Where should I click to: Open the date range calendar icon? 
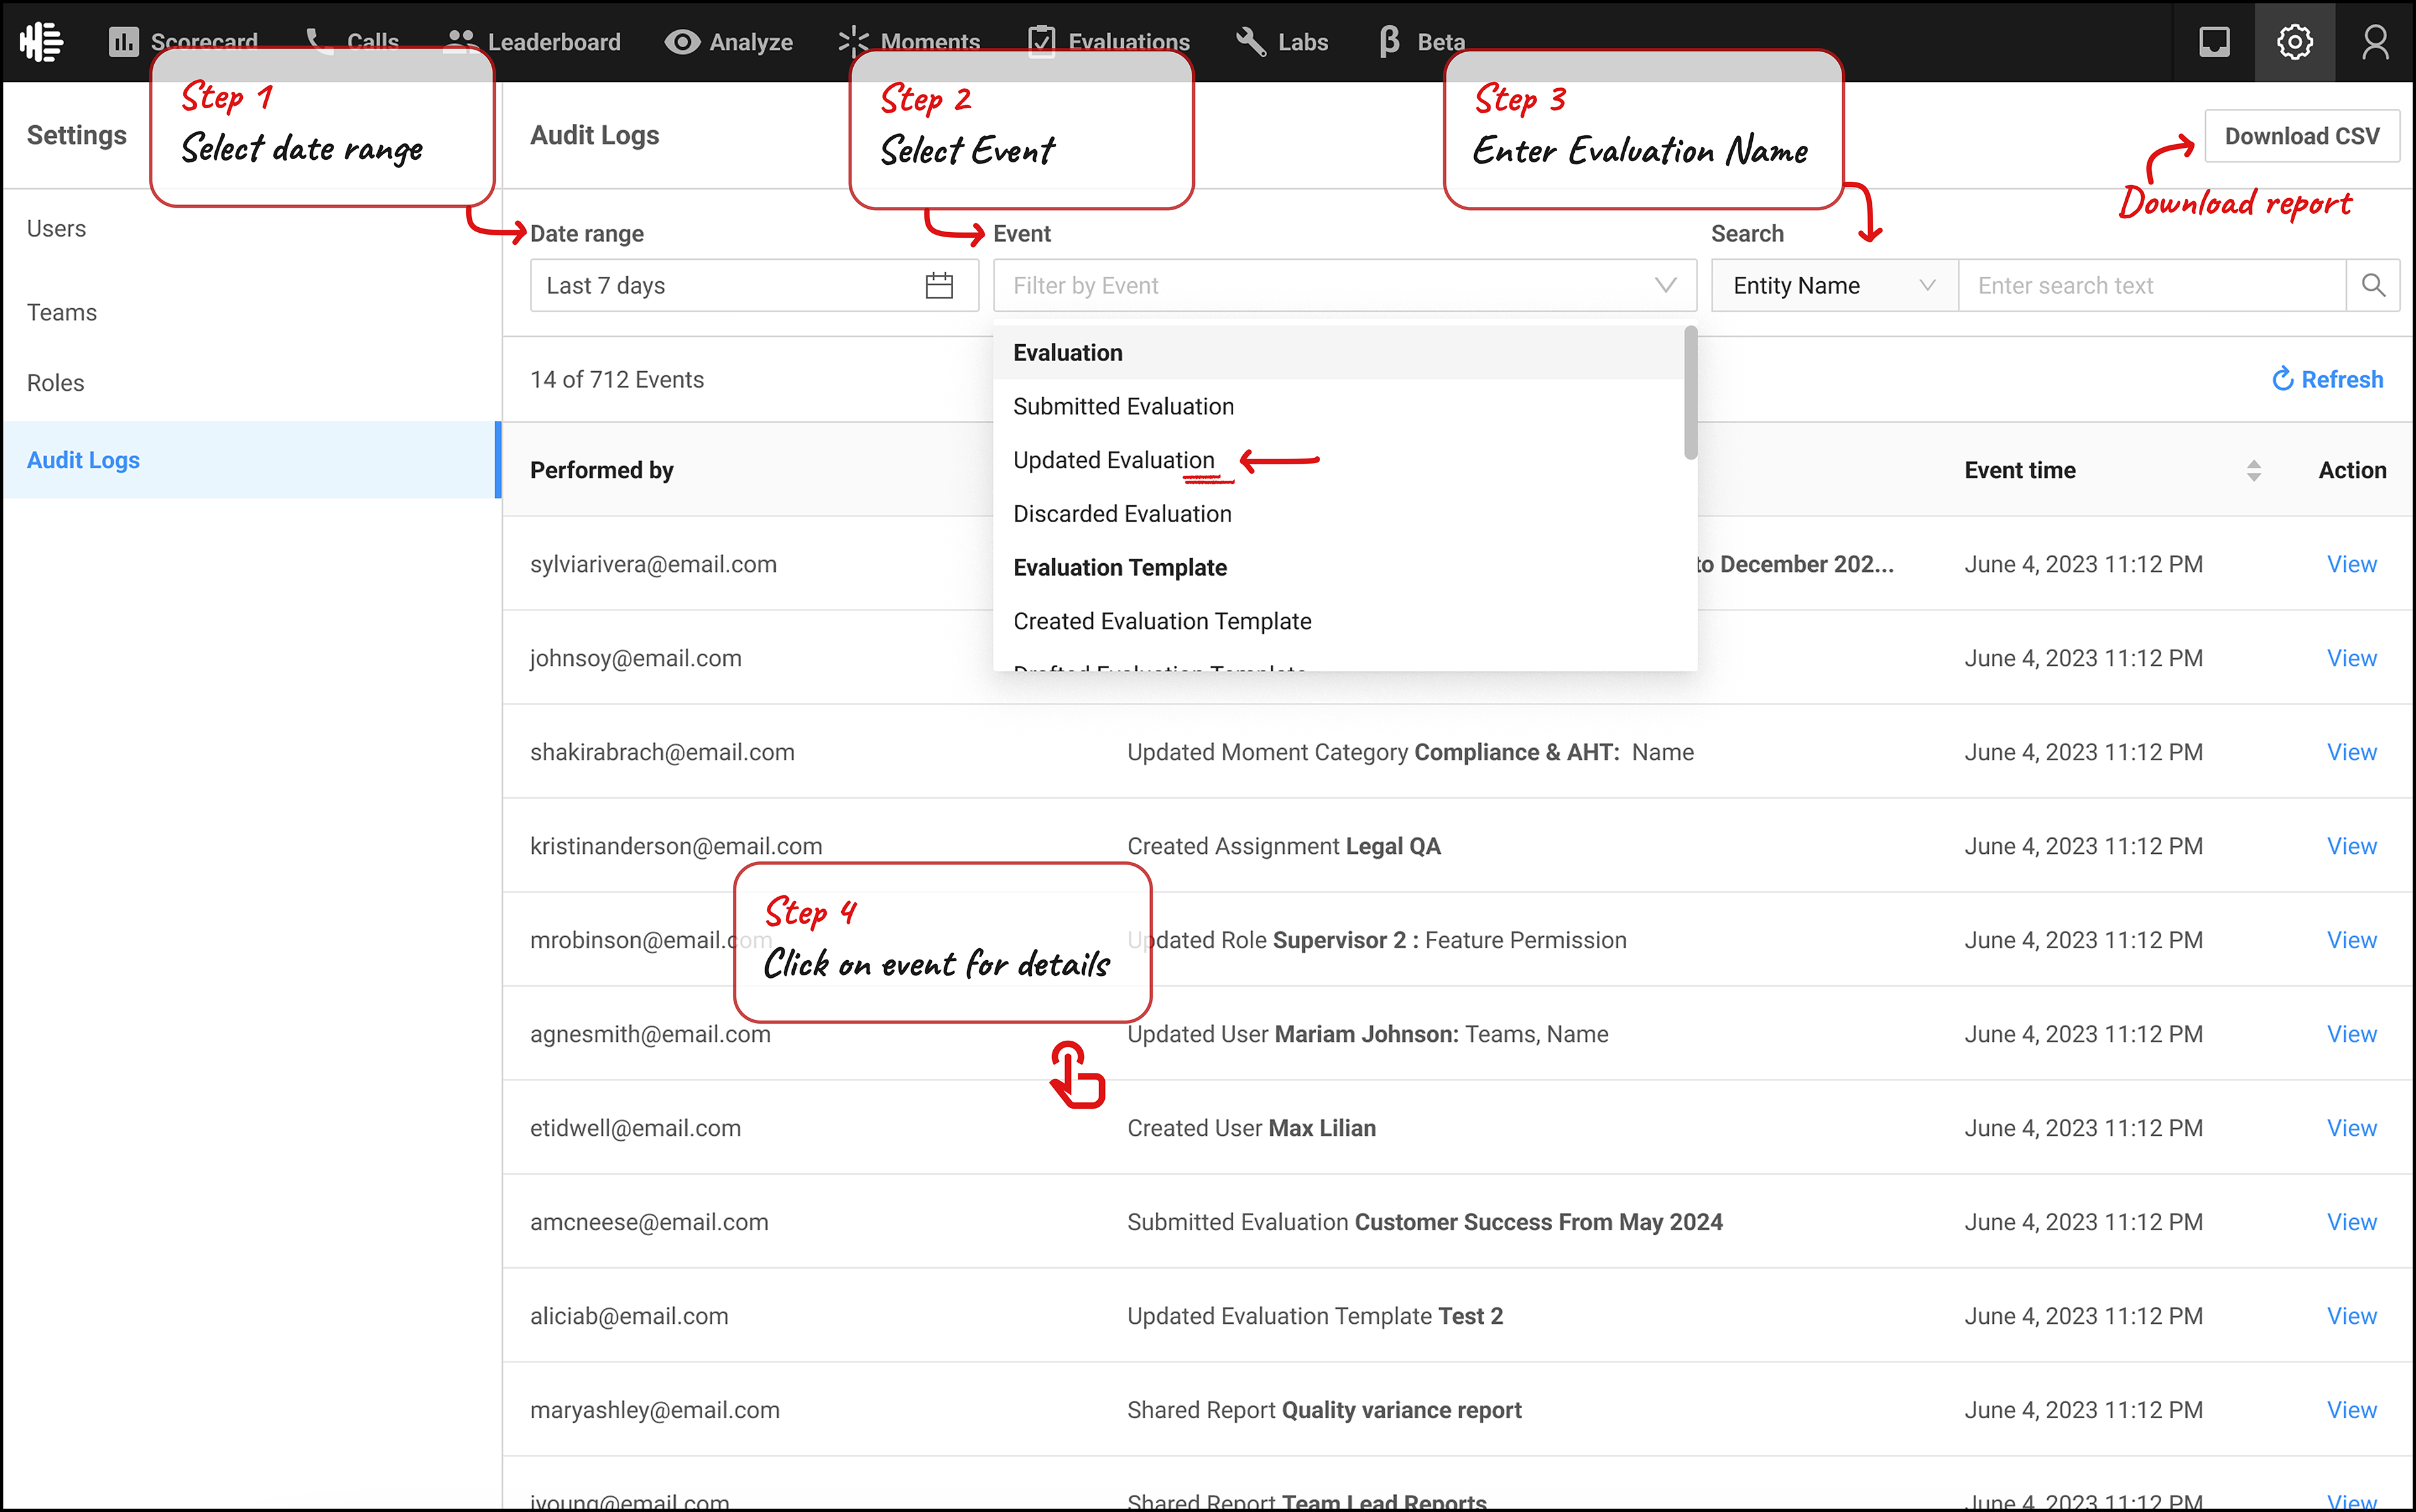(x=939, y=286)
